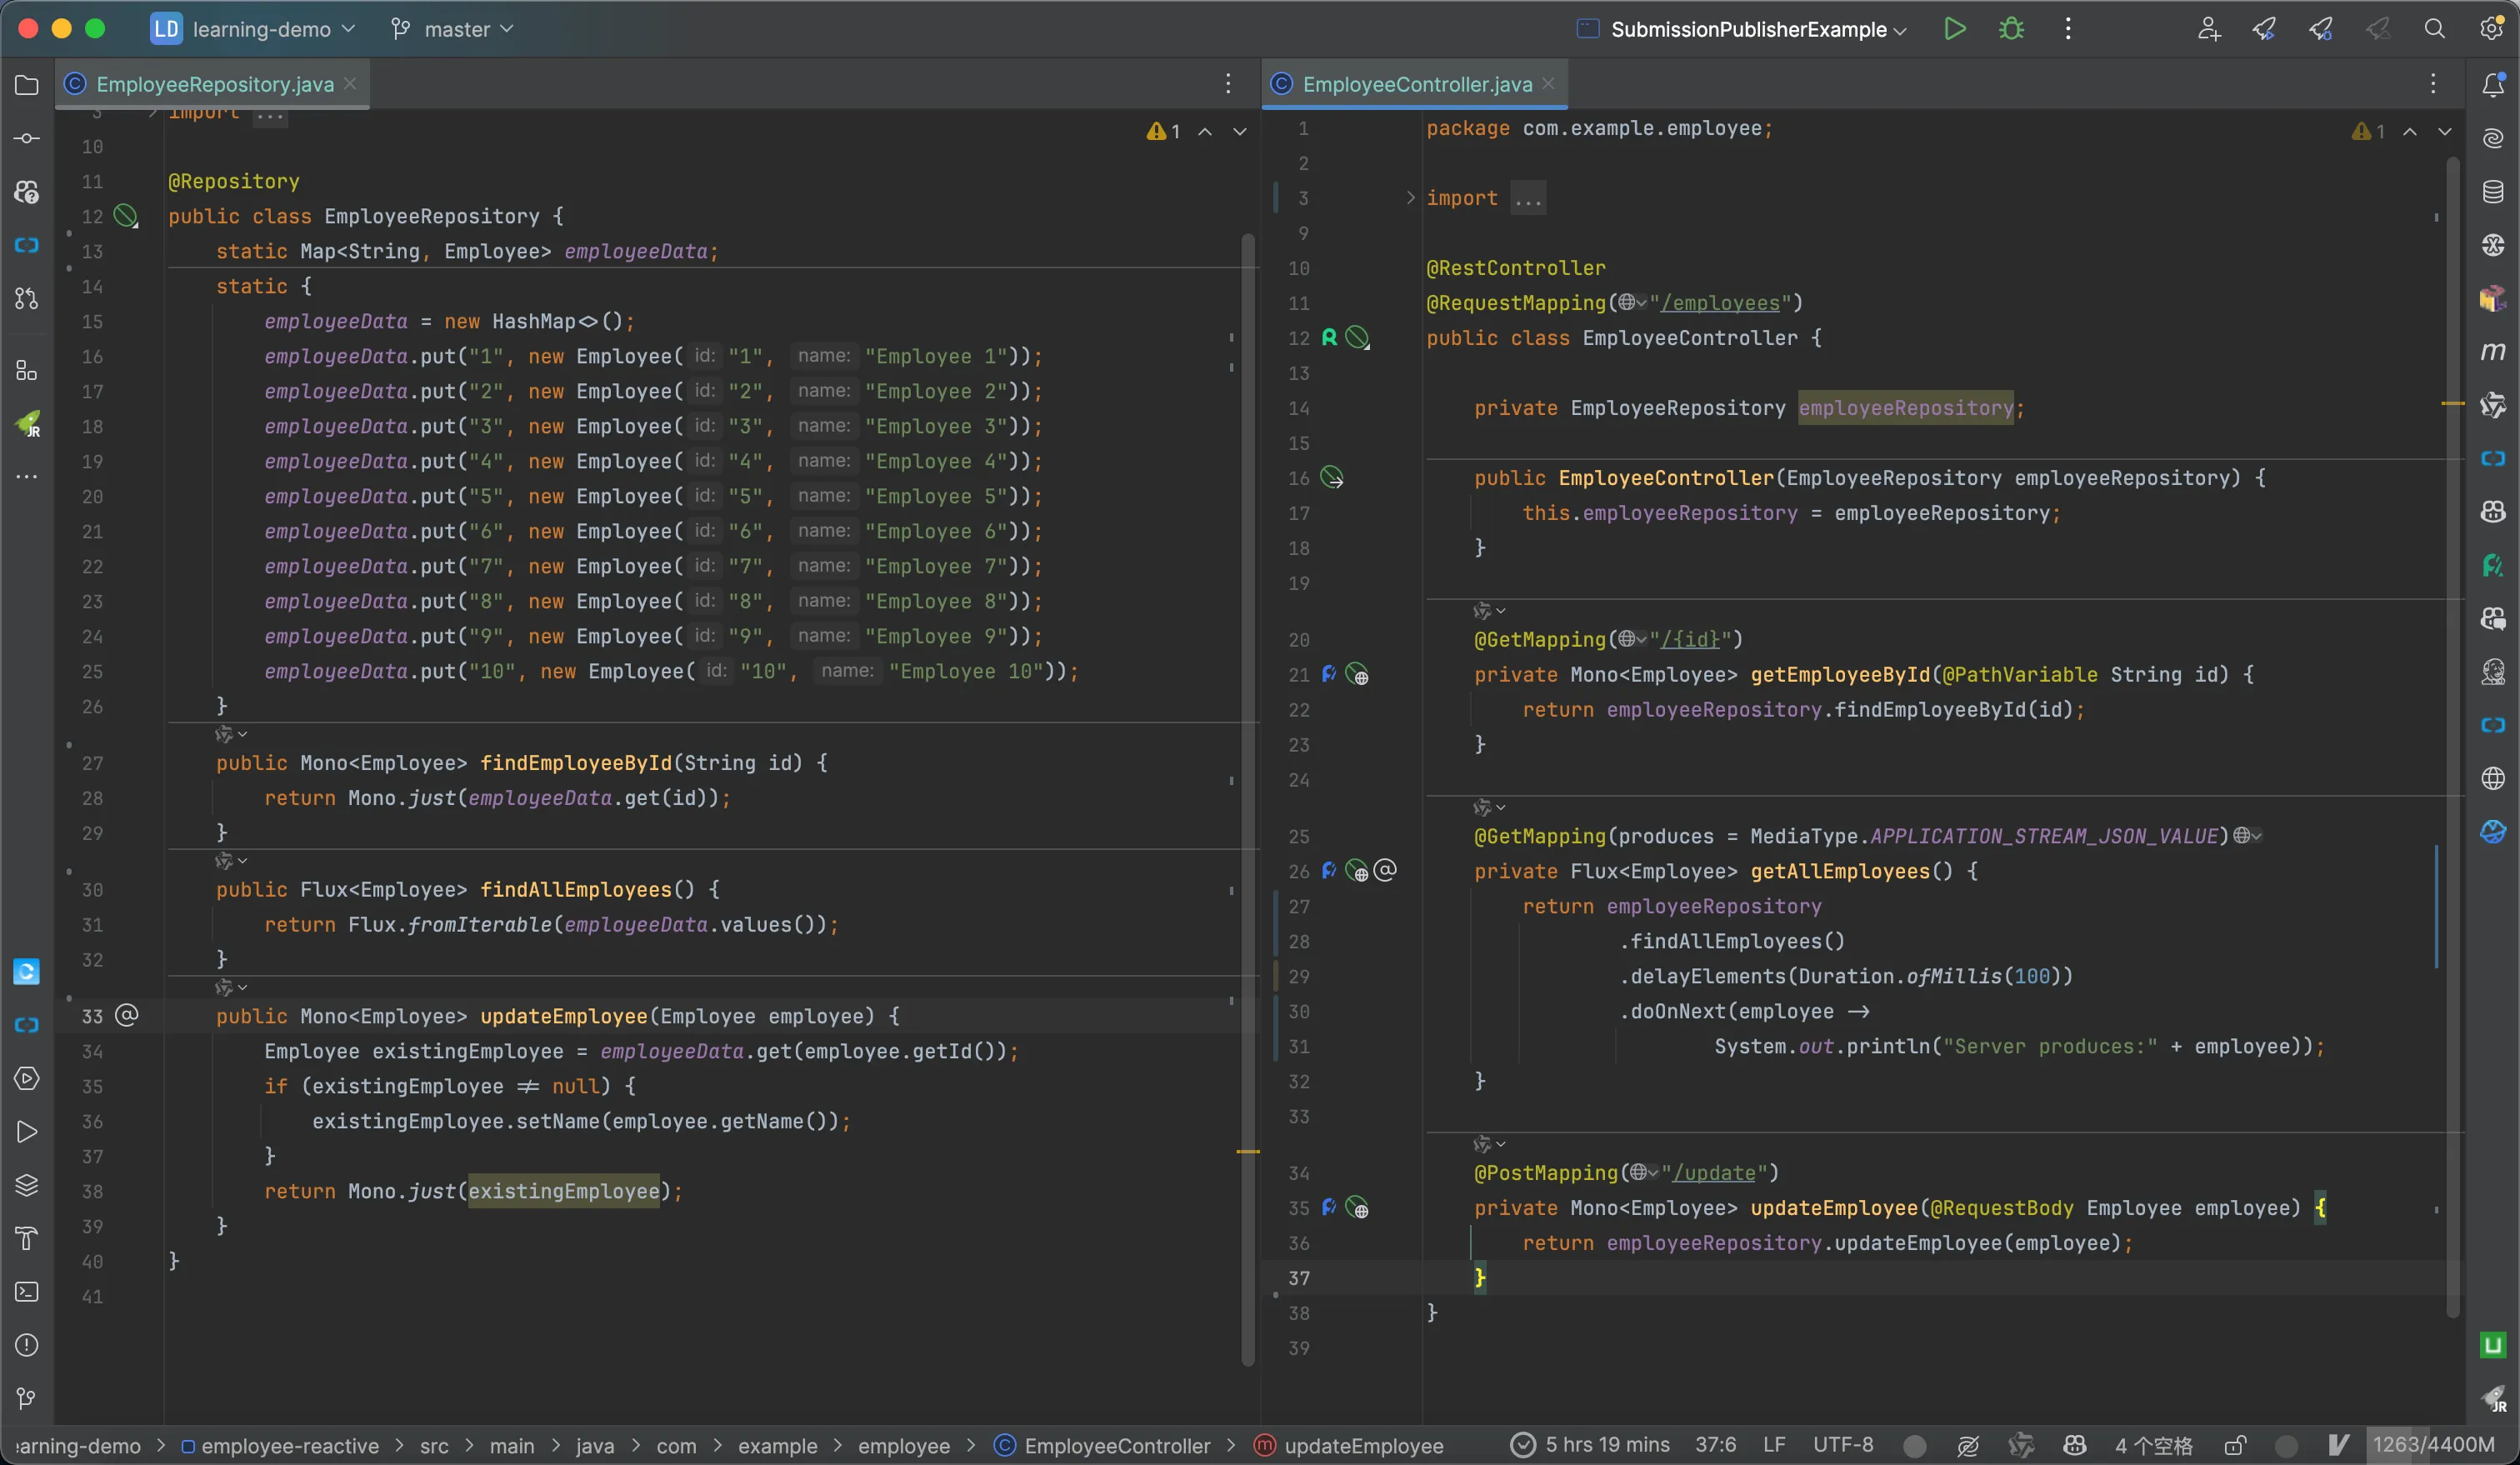Click right editor vertical scrollbar
Screen dimensions: 2520x1465
2453,737
